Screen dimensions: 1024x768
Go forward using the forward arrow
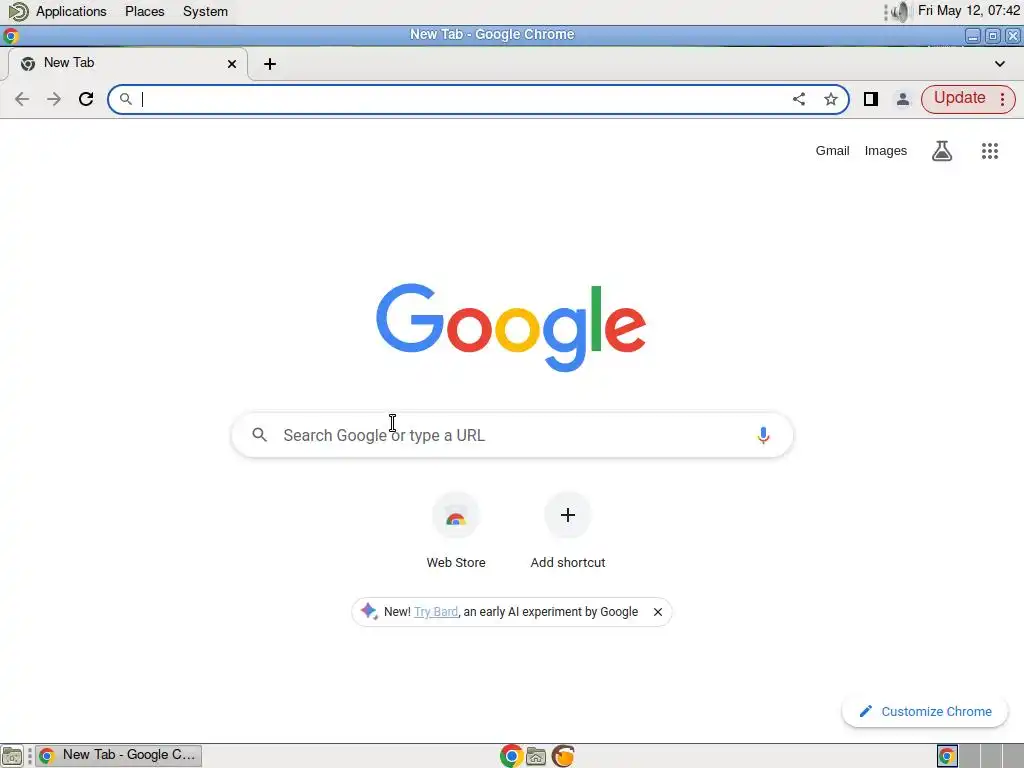54,99
